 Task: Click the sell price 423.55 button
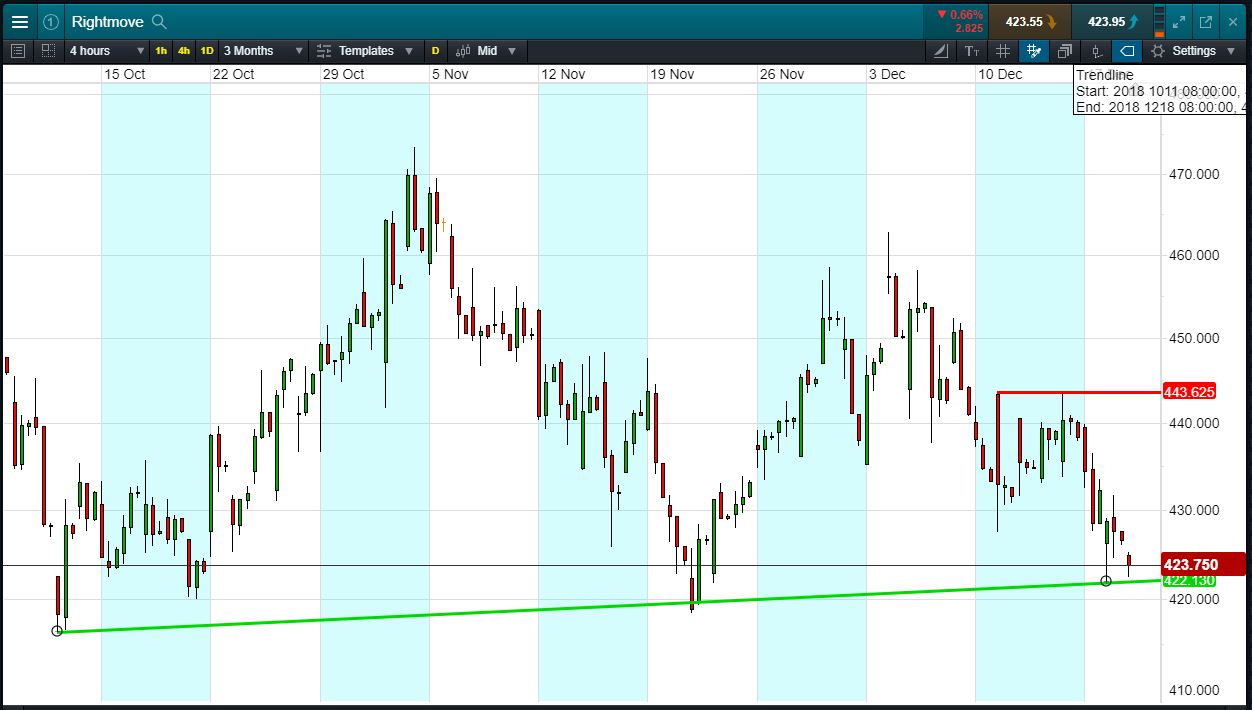pyautogui.click(x=1030, y=21)
